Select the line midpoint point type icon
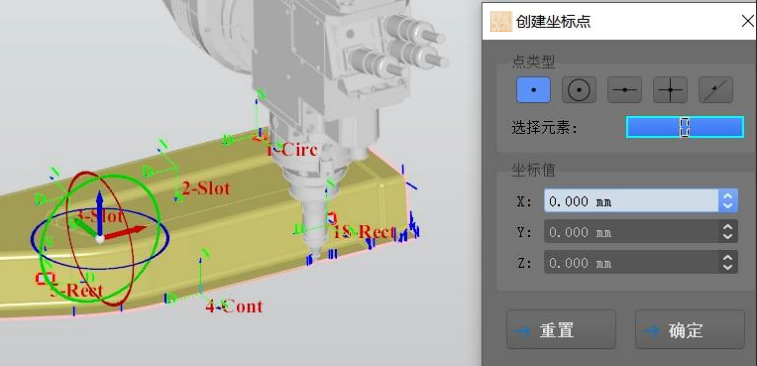Screen dimensions: 757x366 [624, 90]
